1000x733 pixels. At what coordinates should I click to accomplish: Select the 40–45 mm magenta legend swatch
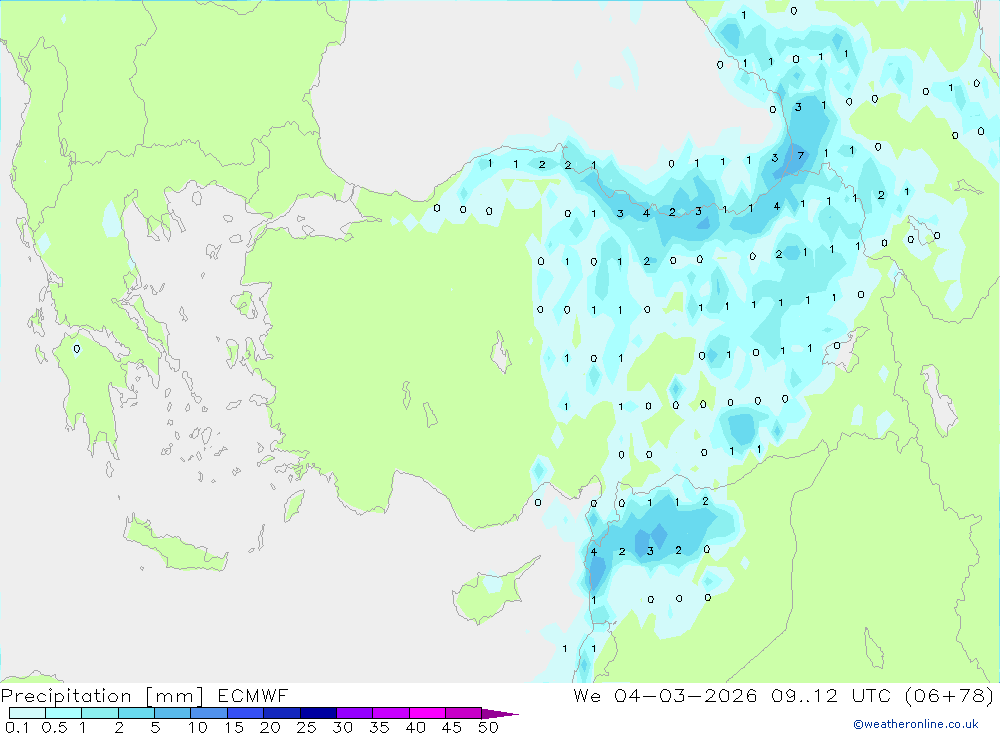click(x=427, y=713)
